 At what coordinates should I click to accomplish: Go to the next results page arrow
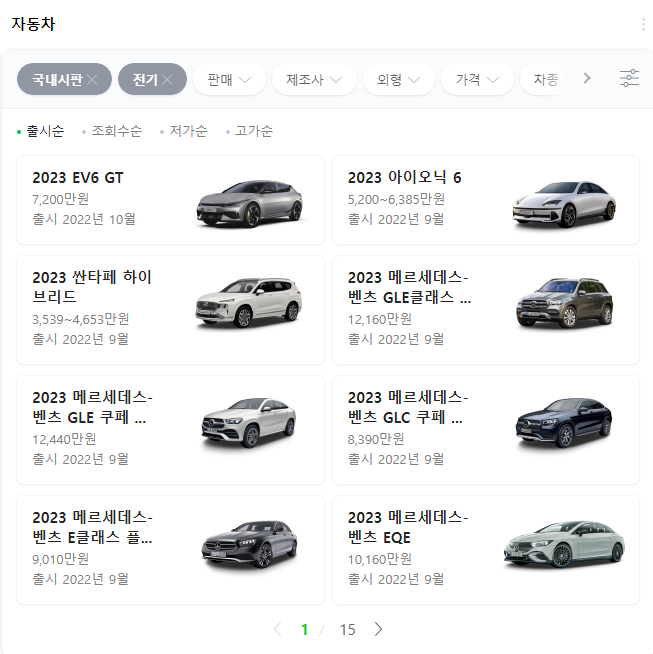coord(378,629)
